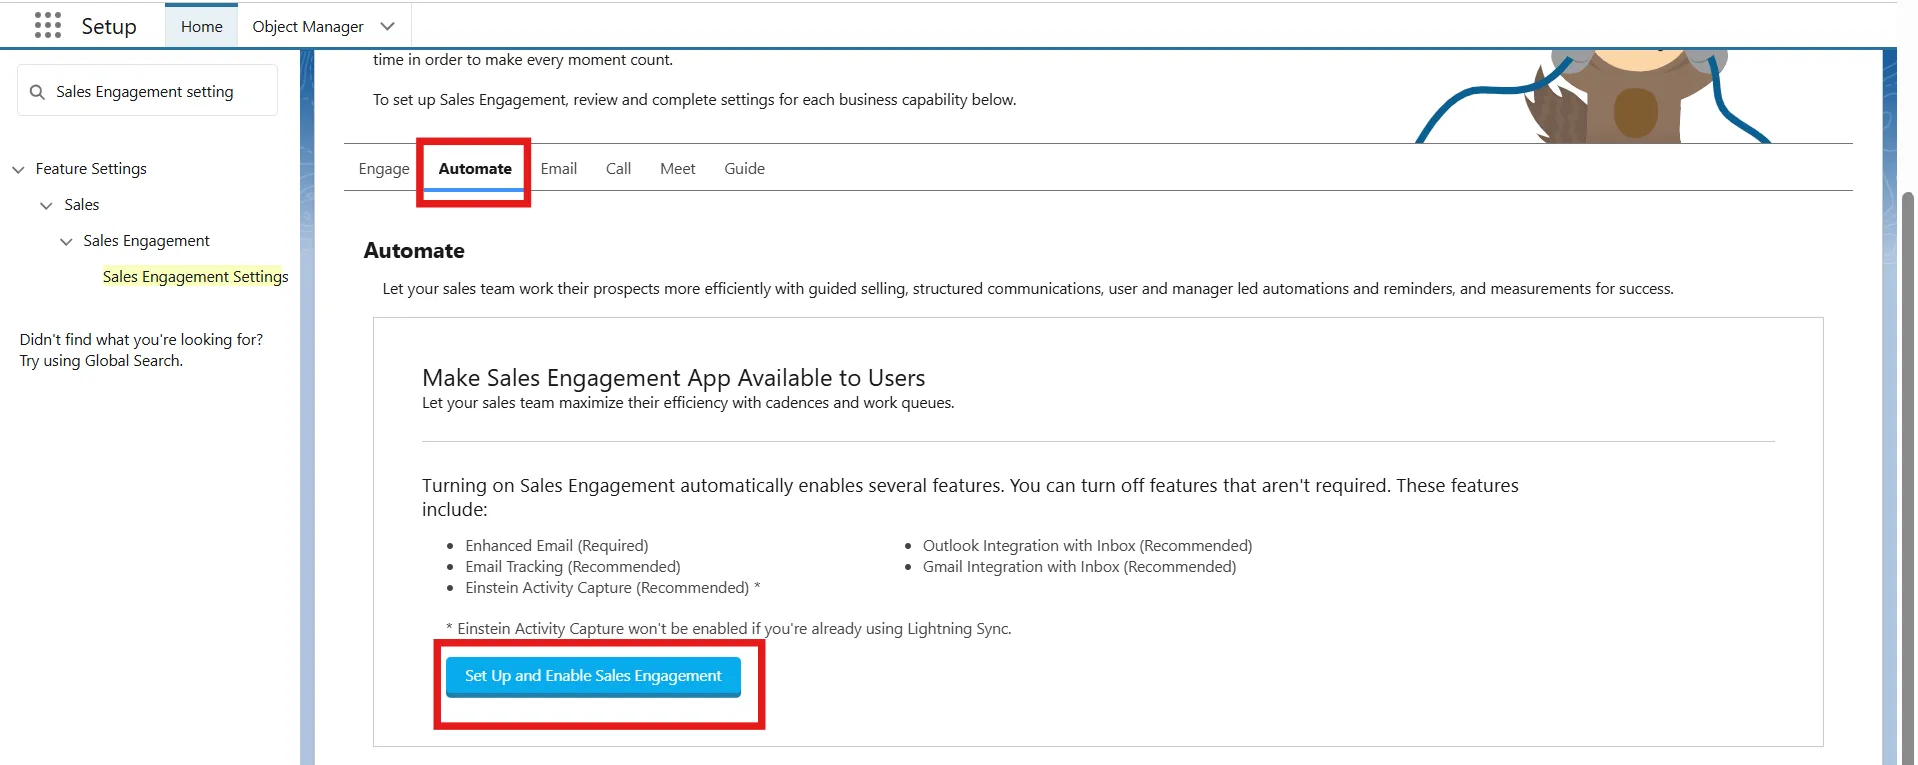Click the search magnifier icon in Quick Find
This screenshot has width=1918, height=765.
coord(38,92)
